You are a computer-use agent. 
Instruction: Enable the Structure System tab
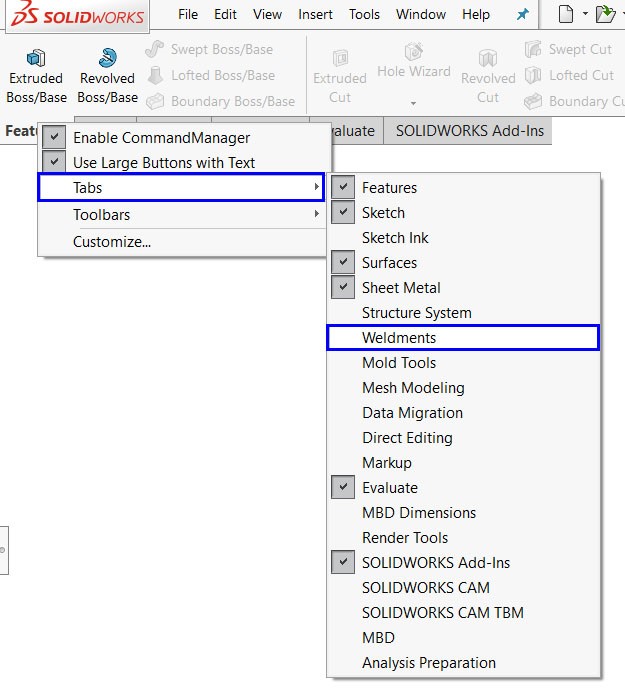pyautogui.click(x=463, y=312)
